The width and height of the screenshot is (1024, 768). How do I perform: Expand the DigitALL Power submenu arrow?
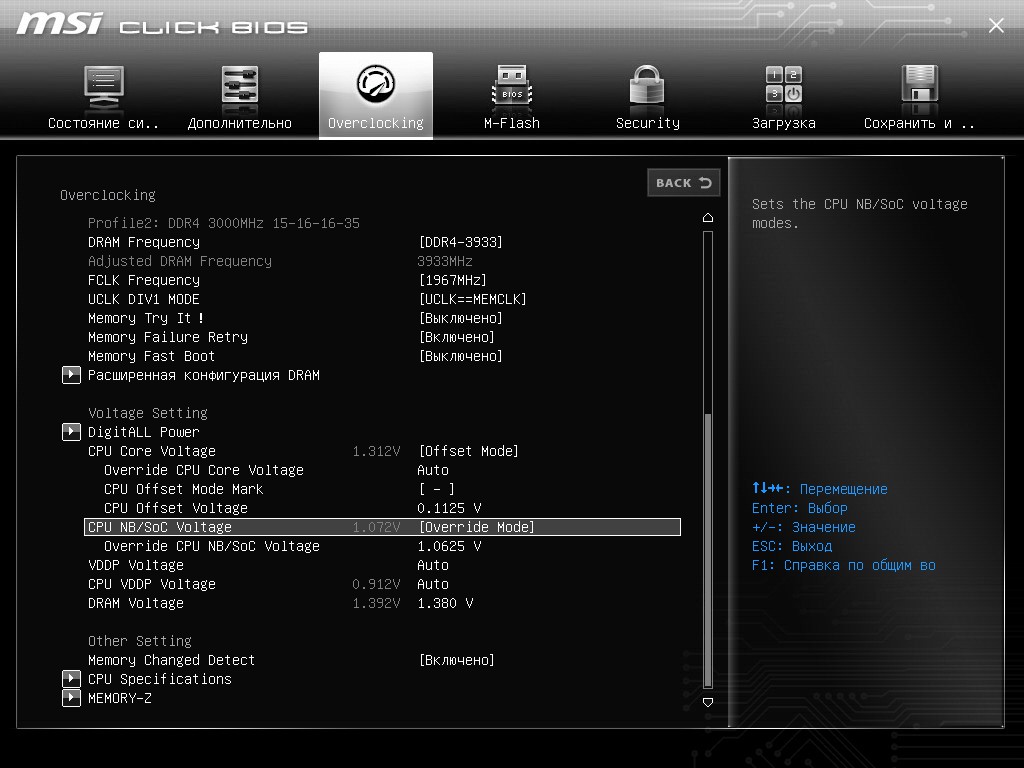pyautogui.click(x=71, y=432)
